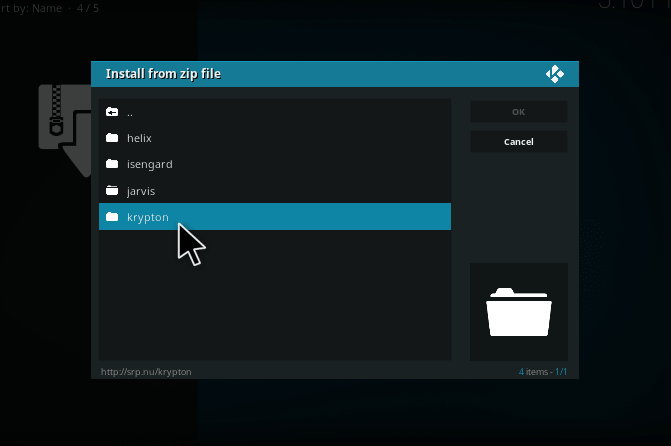Click the parent-directory back folder icon
Image resolution: width=671 pixels, height=446 pixels.
click(x=112, y=112)
